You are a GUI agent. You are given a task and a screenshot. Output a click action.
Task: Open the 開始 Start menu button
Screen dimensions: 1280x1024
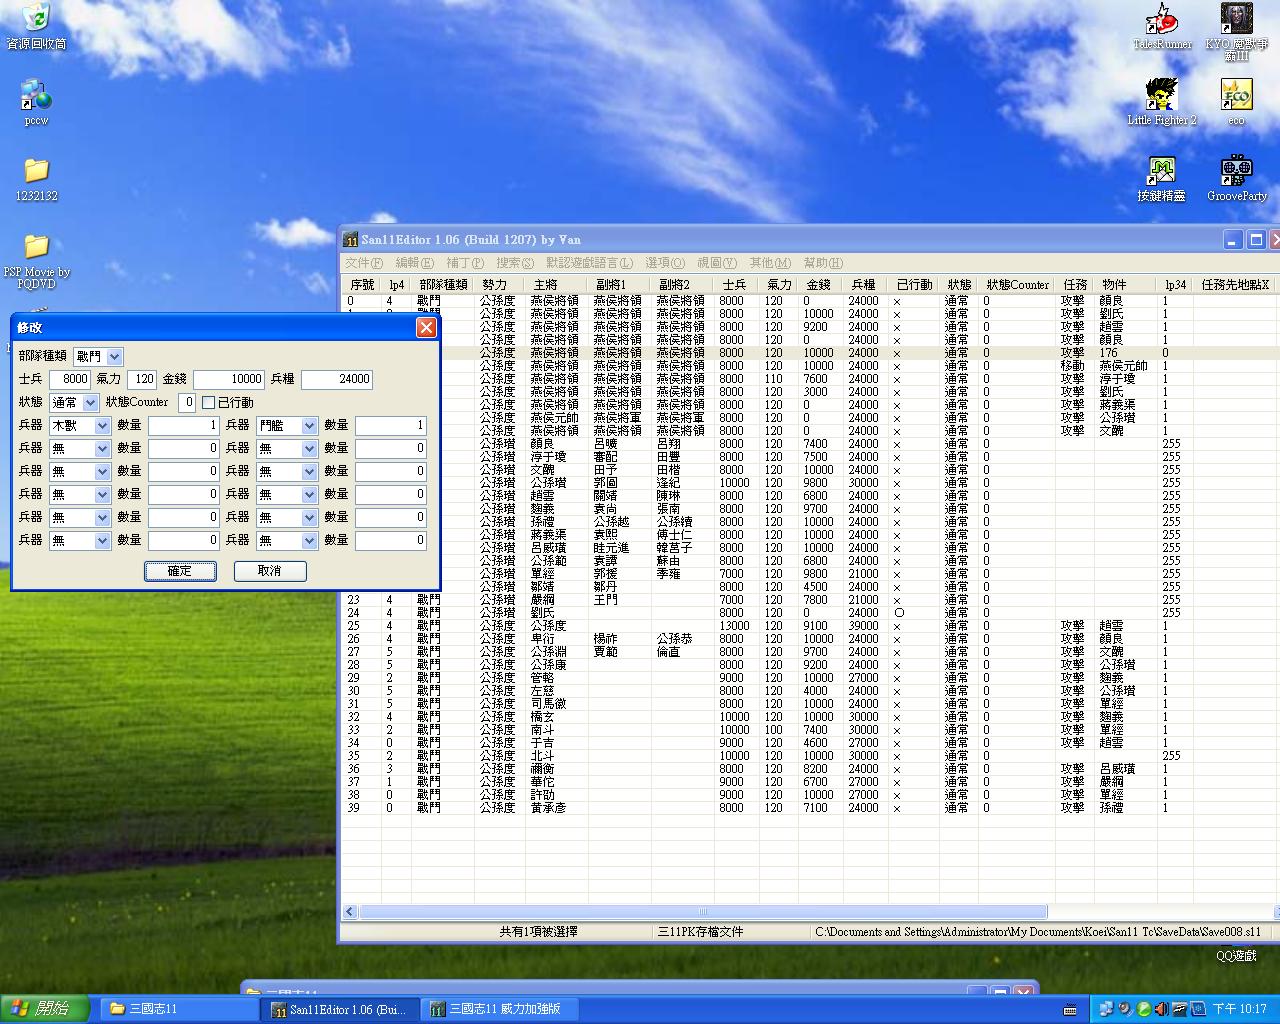coord(45,1009)
